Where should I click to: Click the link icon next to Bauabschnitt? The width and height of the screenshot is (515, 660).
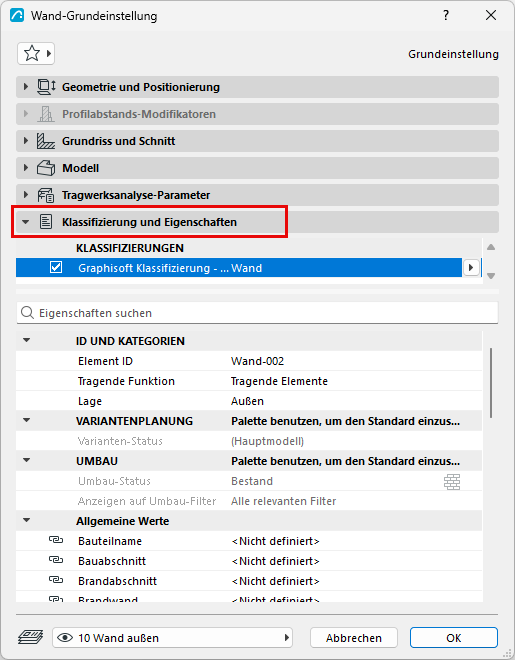tap(56, 560)
